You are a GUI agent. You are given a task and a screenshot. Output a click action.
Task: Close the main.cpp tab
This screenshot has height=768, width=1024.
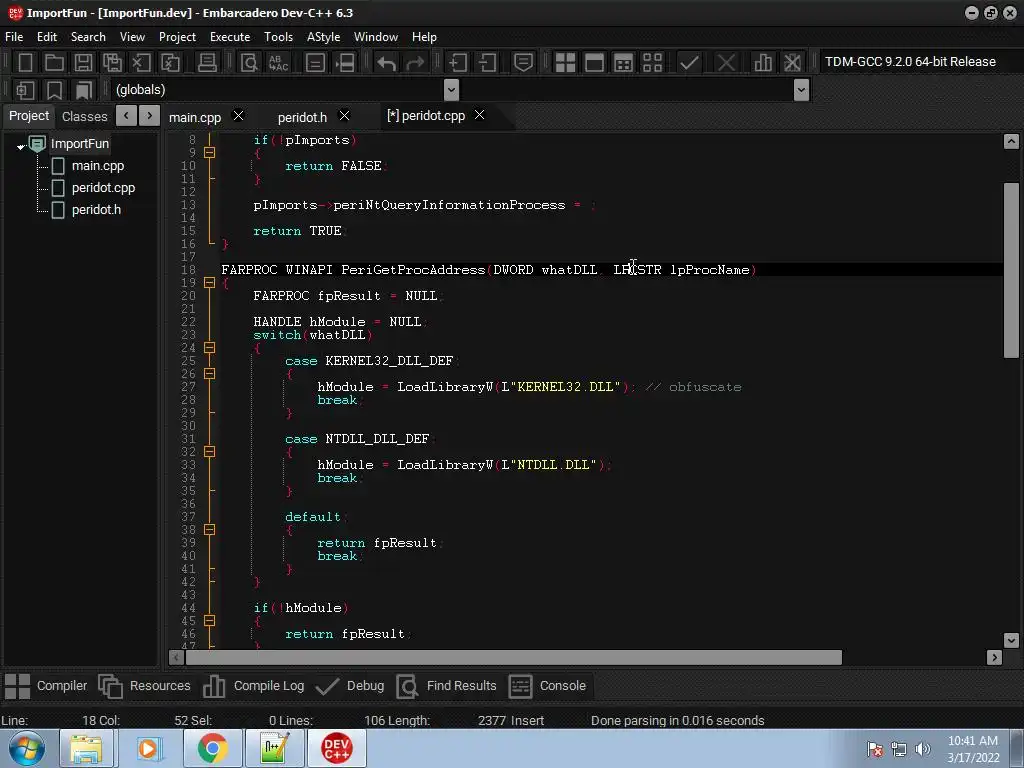[x=238, y=115]
